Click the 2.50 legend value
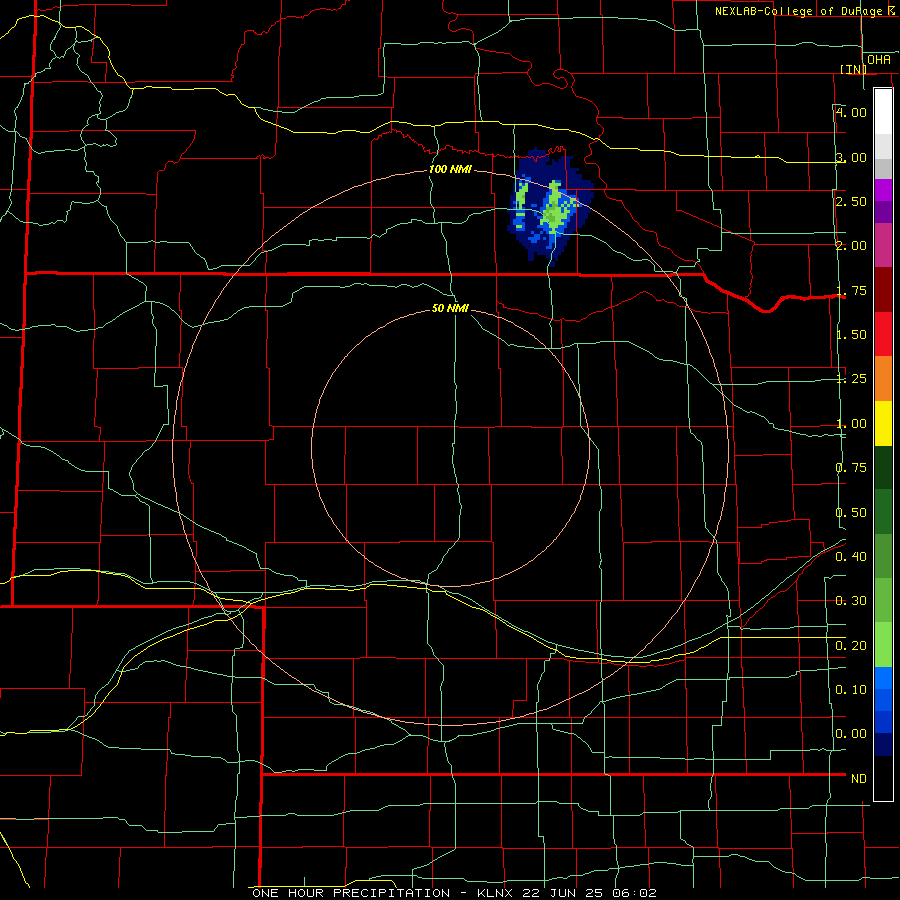The width and height of the screenshot is (900, 900). pos(851,201)
